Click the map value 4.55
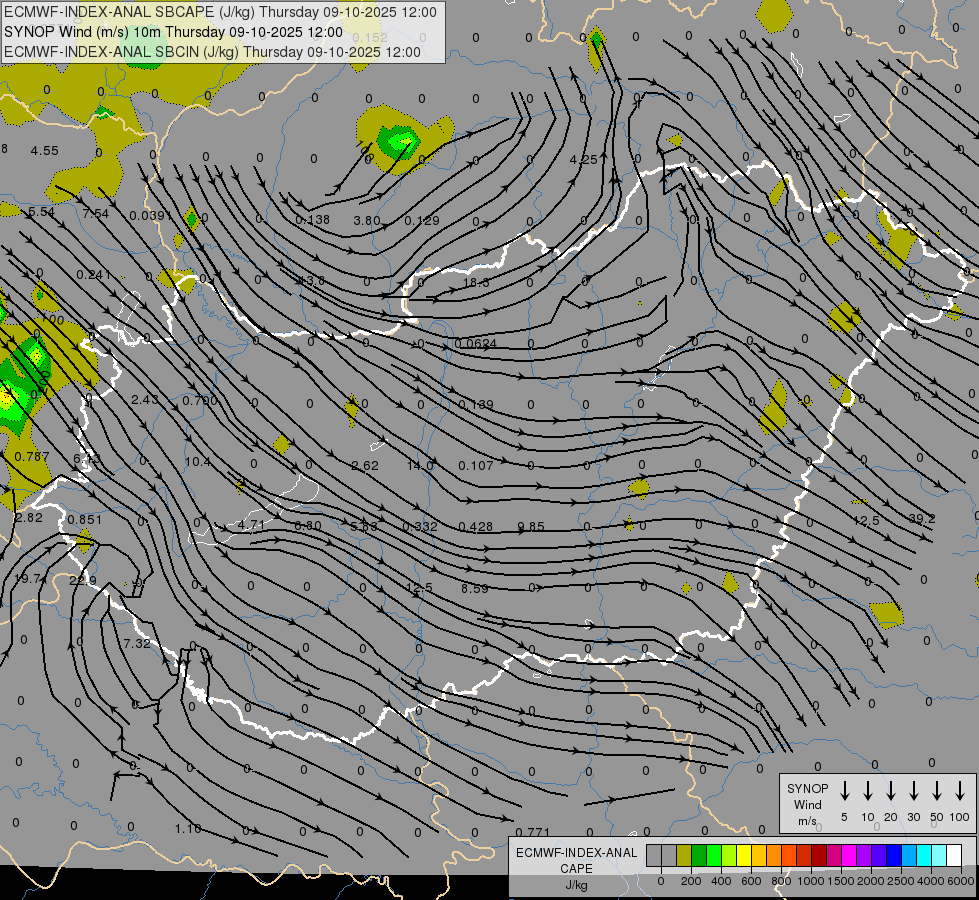 click(x=44, y=151)
